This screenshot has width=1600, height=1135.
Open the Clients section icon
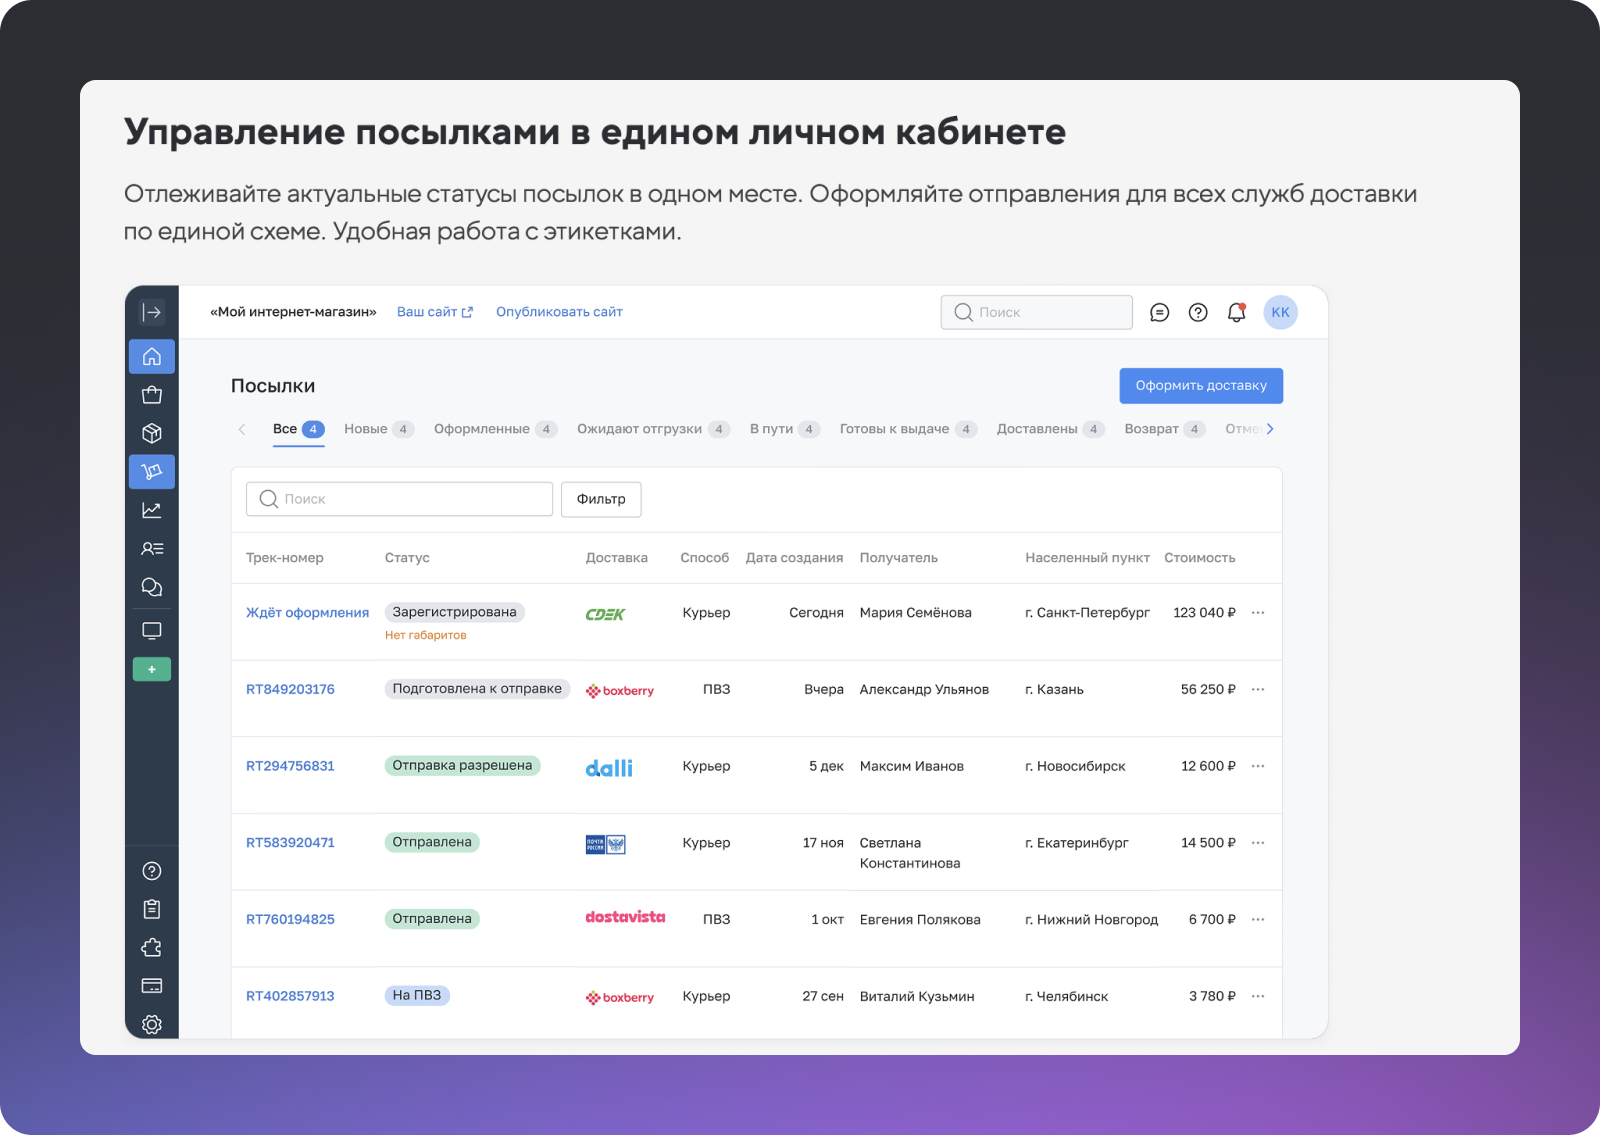tap(152, 548)
